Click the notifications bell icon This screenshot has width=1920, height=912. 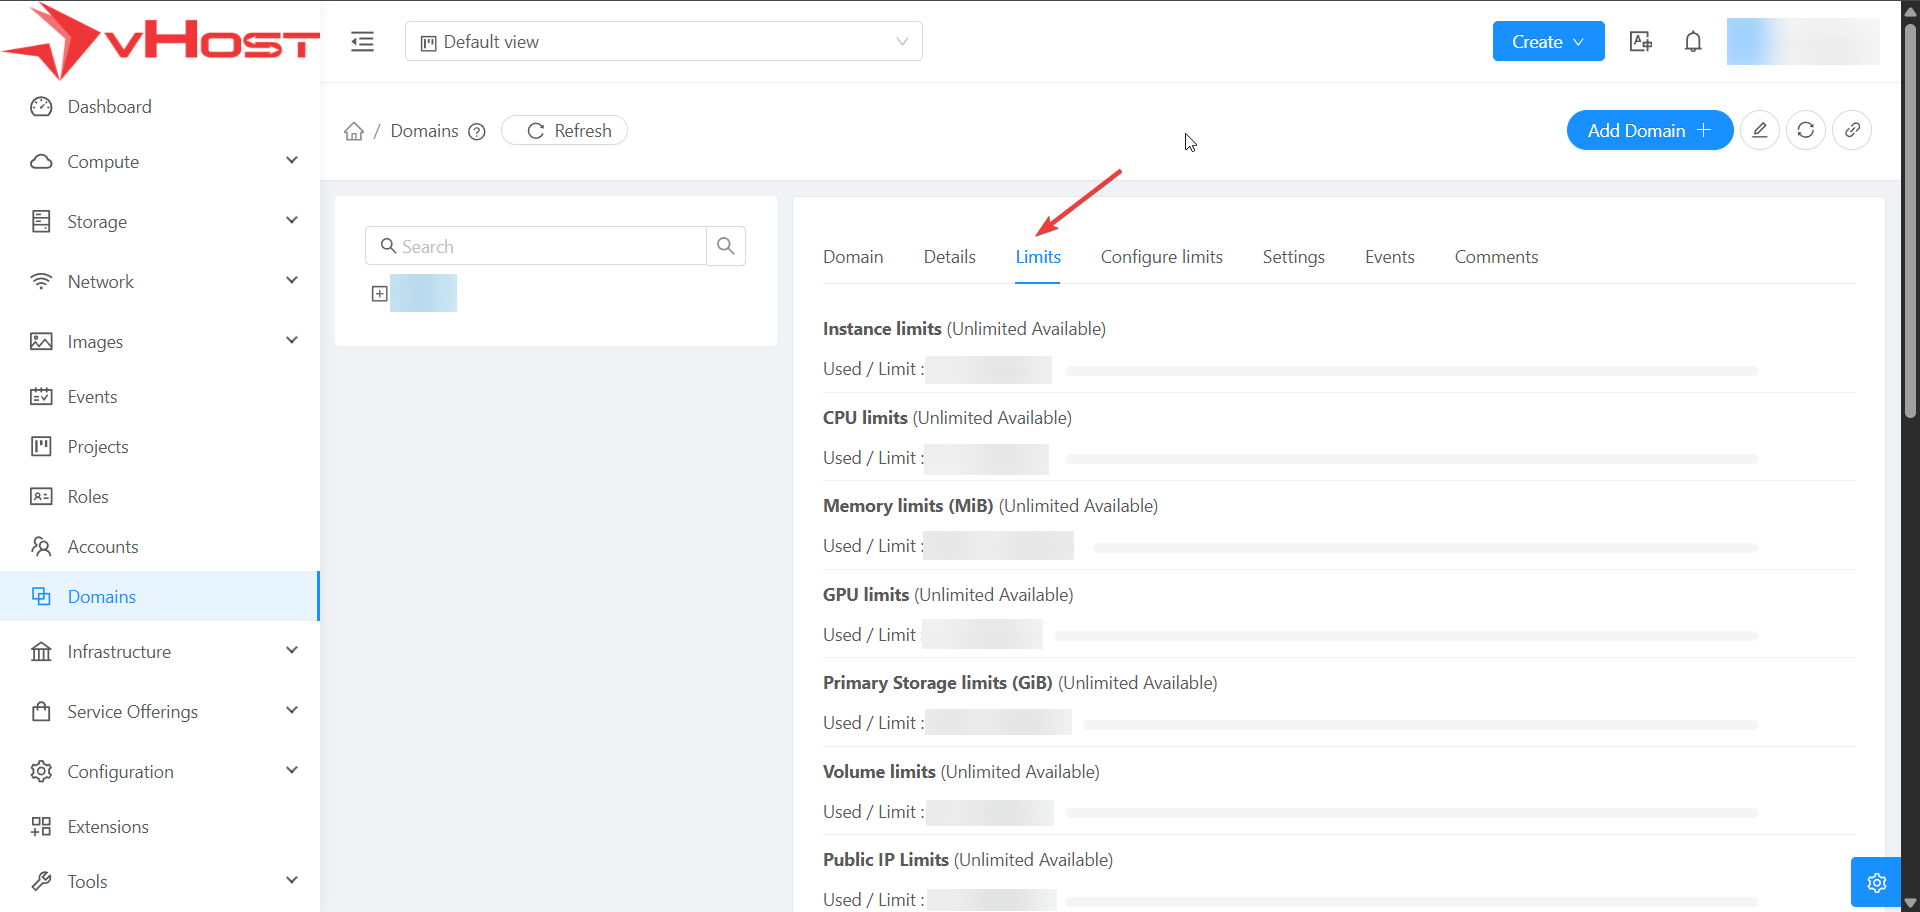[x=1692, y=42]
